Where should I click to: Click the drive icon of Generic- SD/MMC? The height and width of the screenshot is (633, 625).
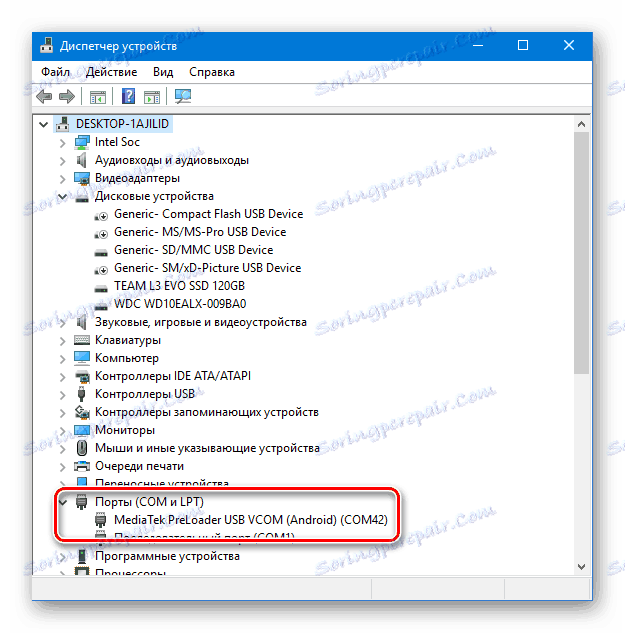[101, 252]
